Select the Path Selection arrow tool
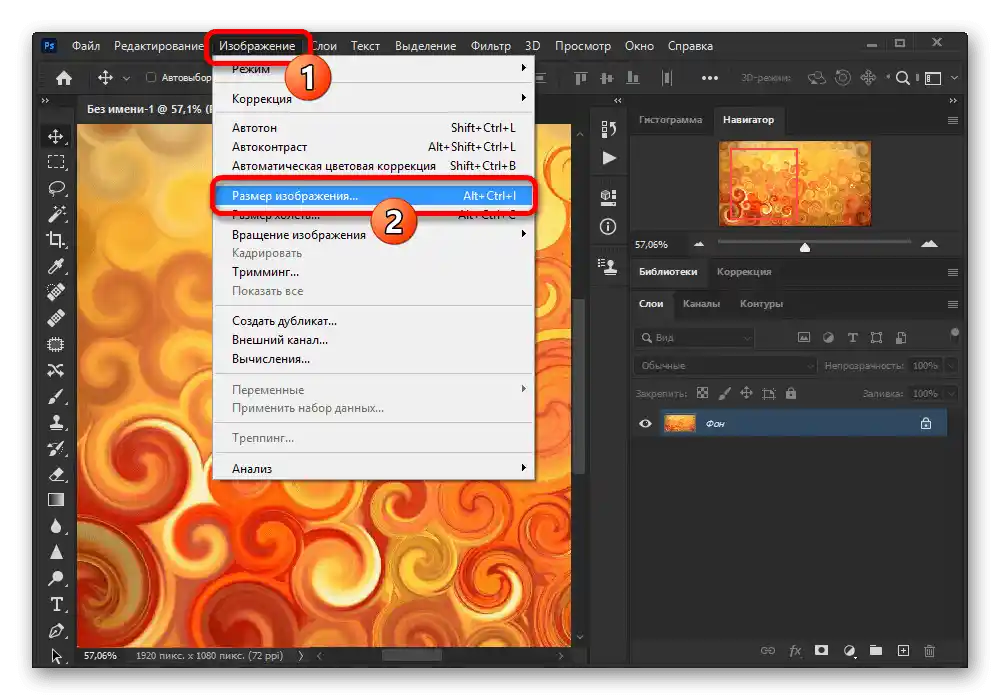 (55, 655)
